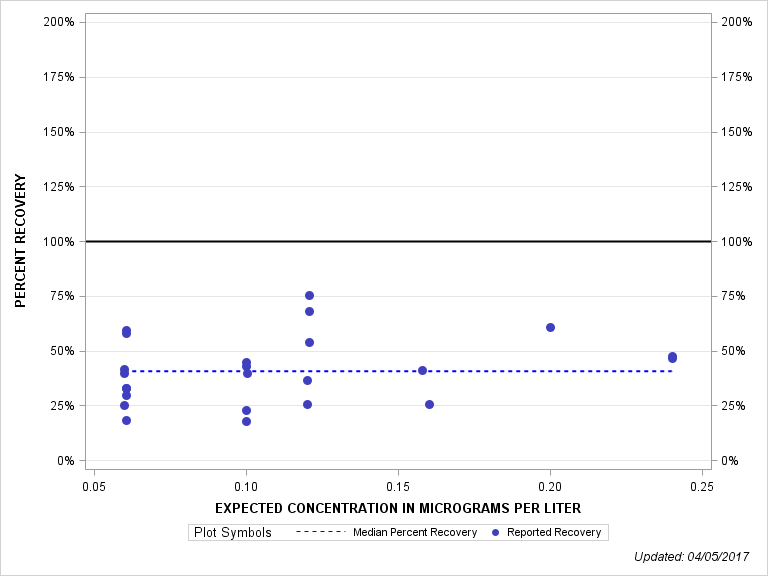Viewport: 768px width, 576px height.
Task: Select the lowest data point at 0.06 concentration
Action: click(x=126, y=420)
